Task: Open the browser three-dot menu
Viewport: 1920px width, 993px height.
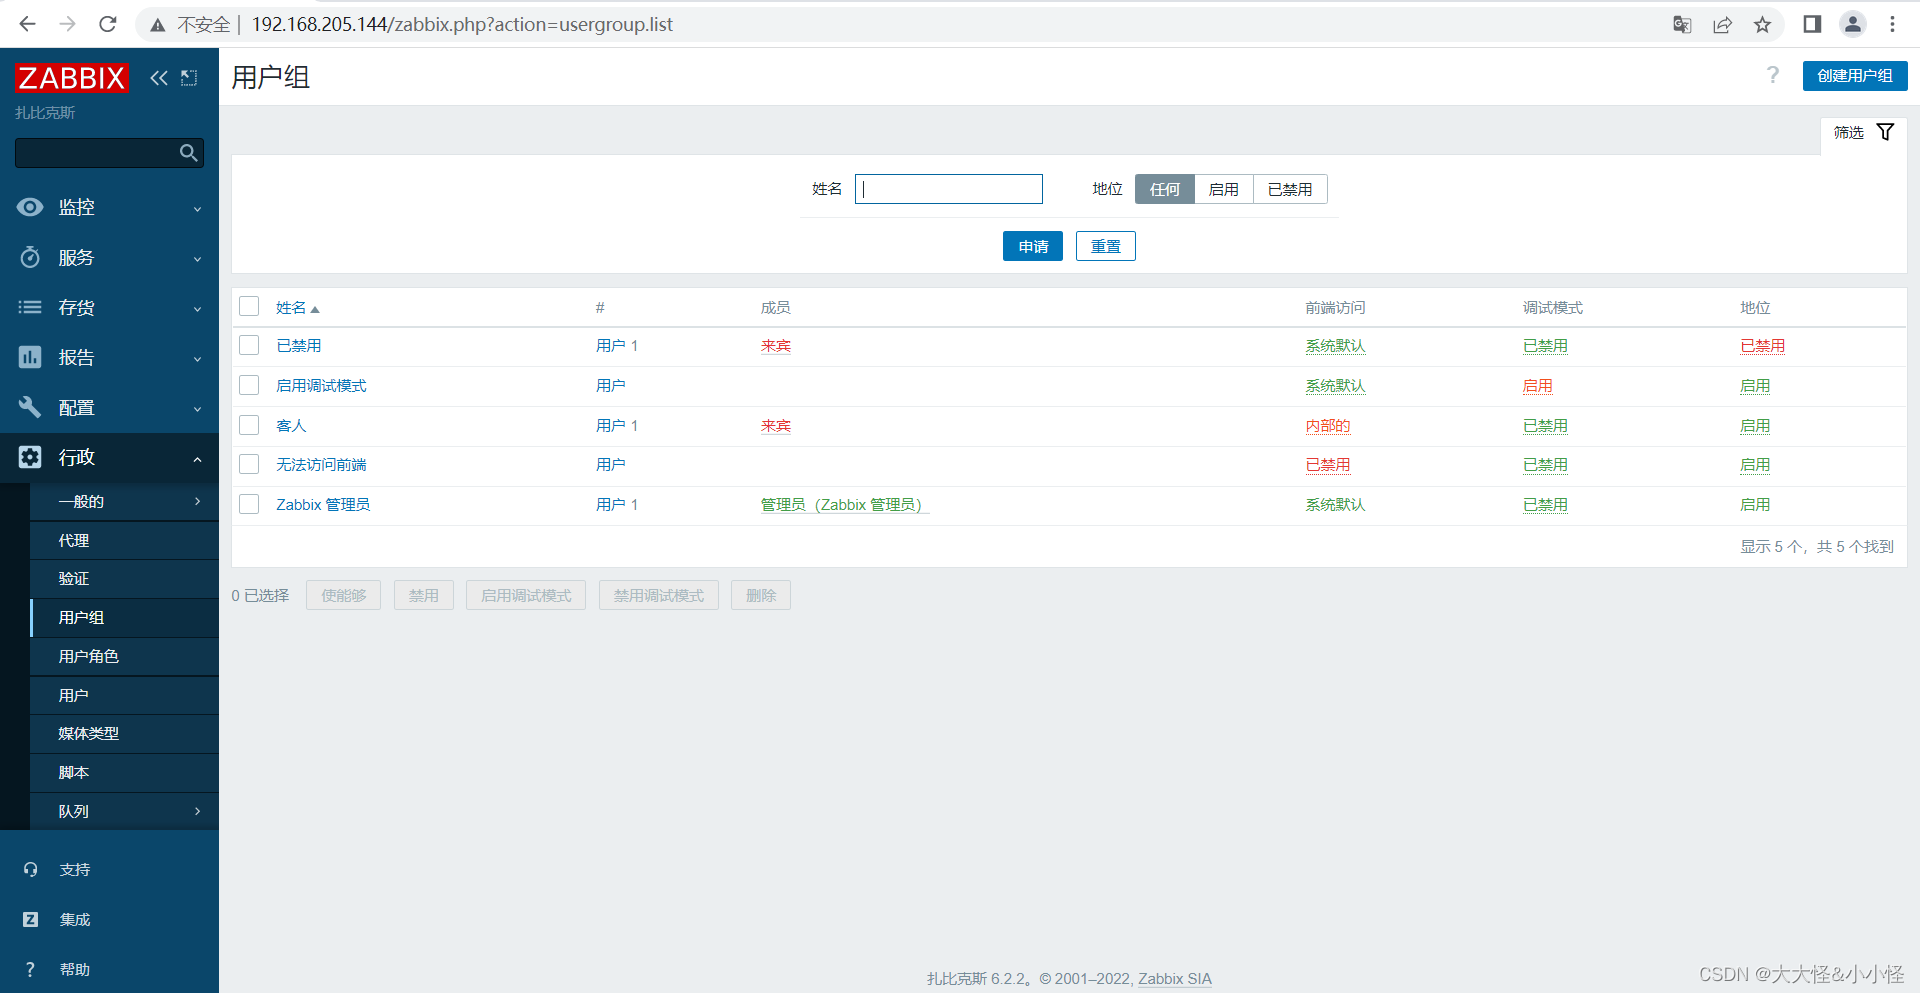Action: tap(1892, 24)
